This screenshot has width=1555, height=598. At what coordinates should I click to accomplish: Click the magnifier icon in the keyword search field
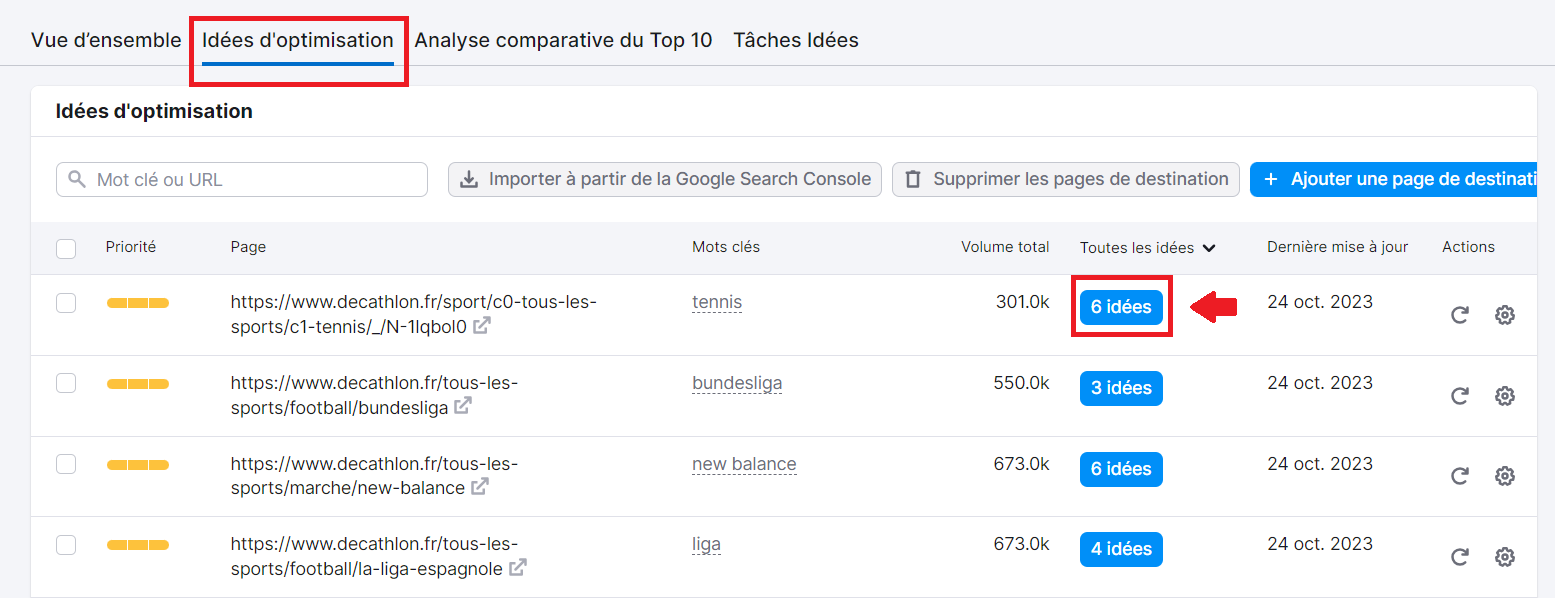pyautogui.click(x=75, y=179)
